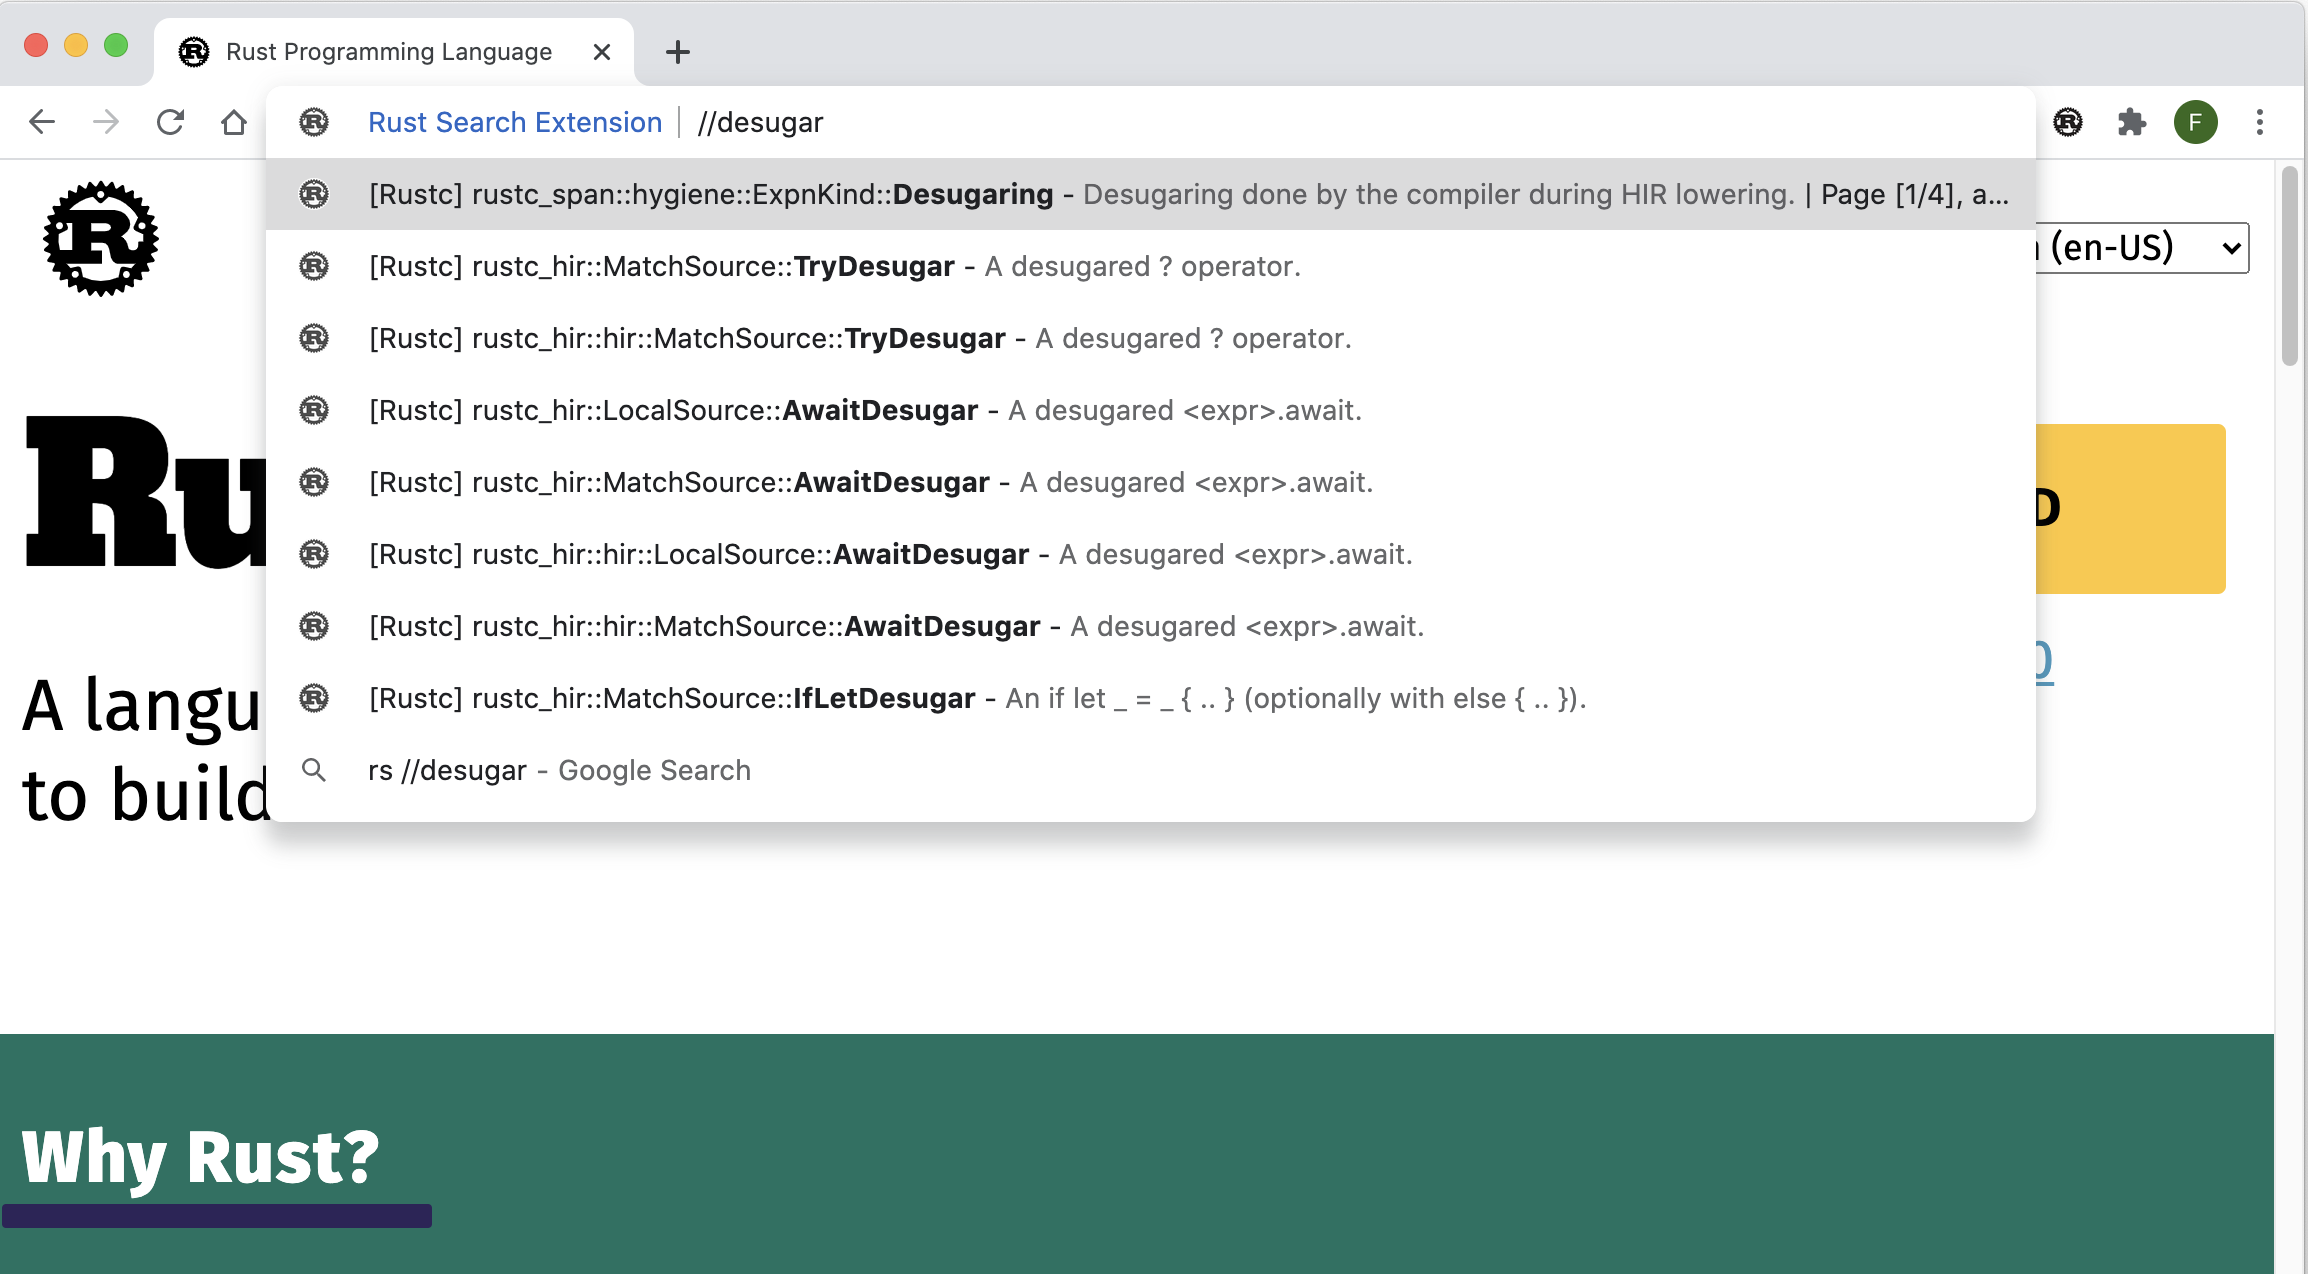Click the yellow button right of the dropdown
Viewport: 2308px width, 1274px height.
(2131, 509)
